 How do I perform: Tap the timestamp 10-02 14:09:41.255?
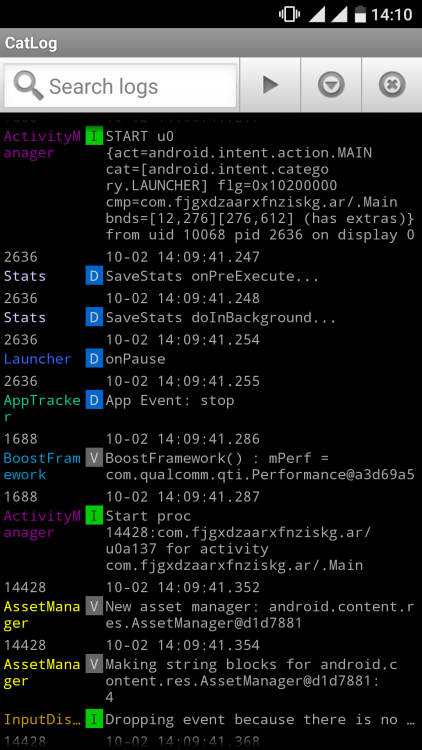point(182,381)
